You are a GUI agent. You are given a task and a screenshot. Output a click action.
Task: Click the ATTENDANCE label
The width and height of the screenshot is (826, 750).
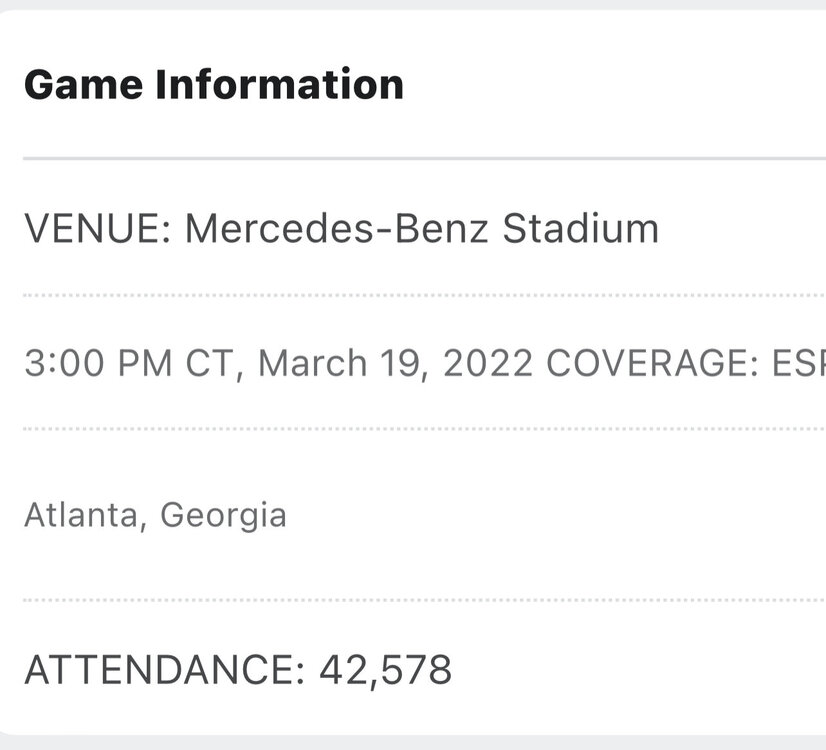[x=160, y=669]
